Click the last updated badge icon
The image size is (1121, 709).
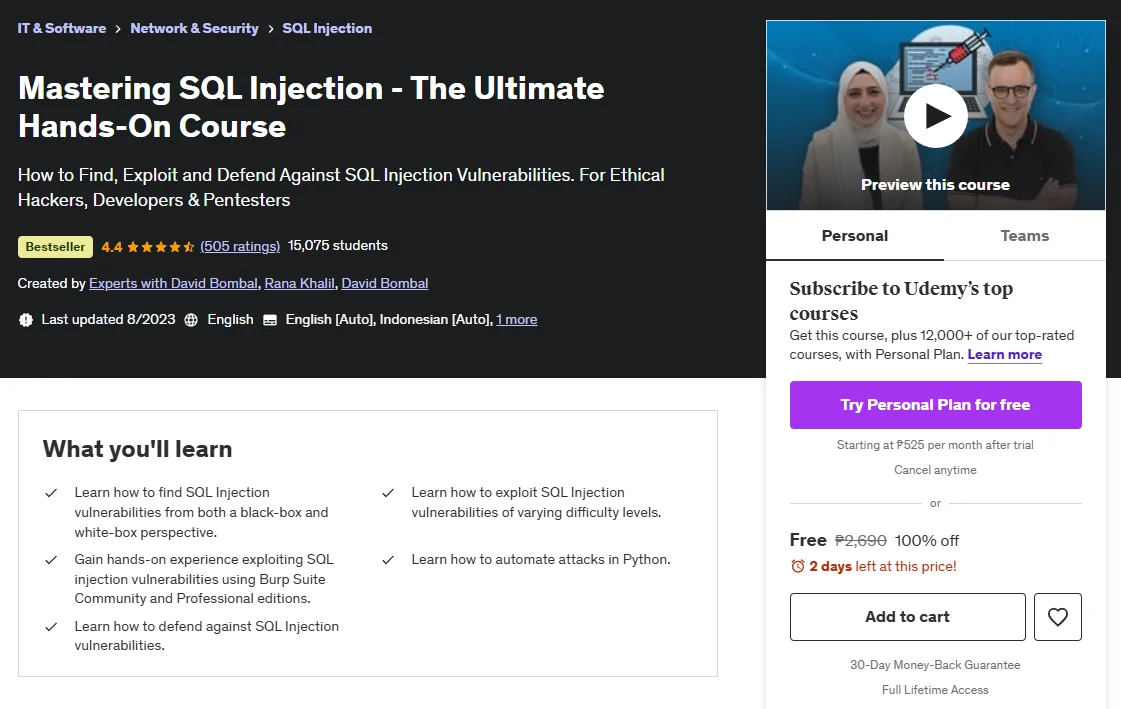click(26, 320)
